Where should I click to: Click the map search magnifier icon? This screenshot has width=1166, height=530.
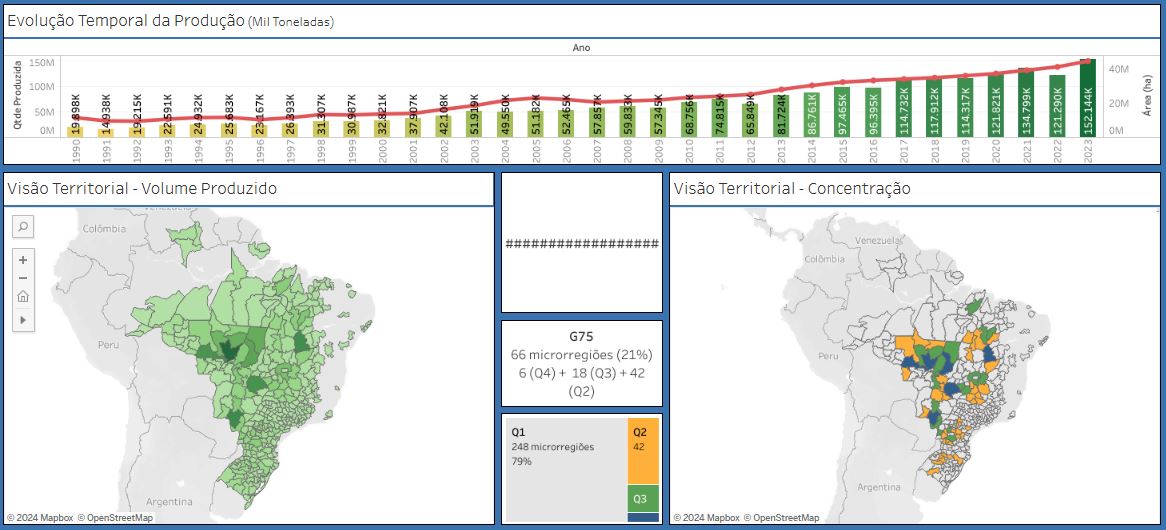(x=23, y=227)
